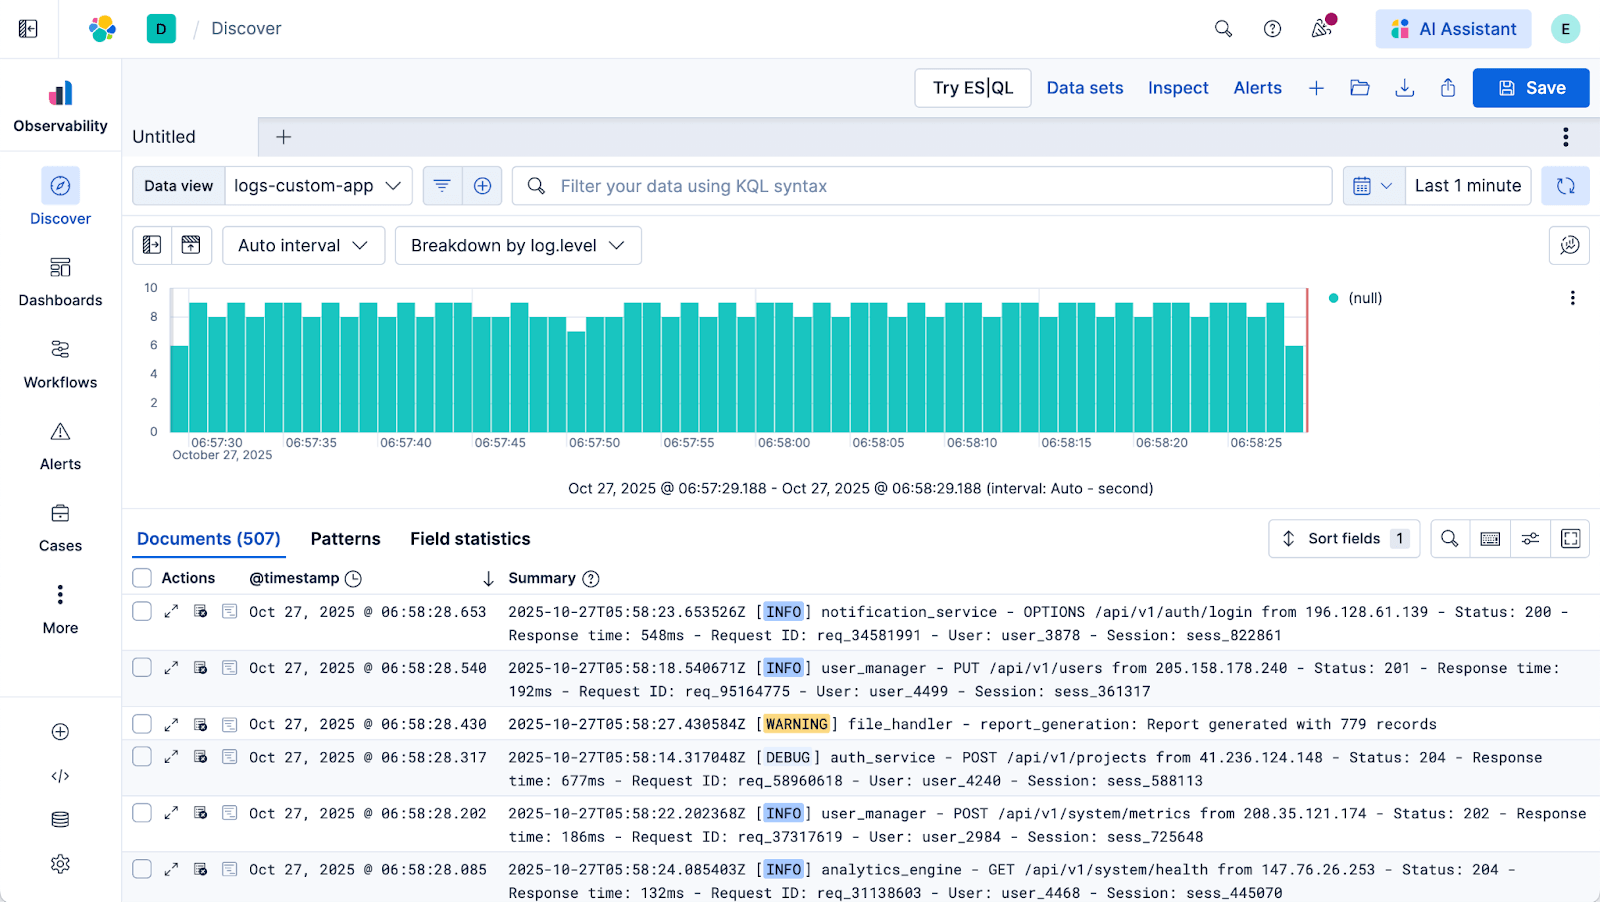Click the (null) legend color dot

[1333, 298]
